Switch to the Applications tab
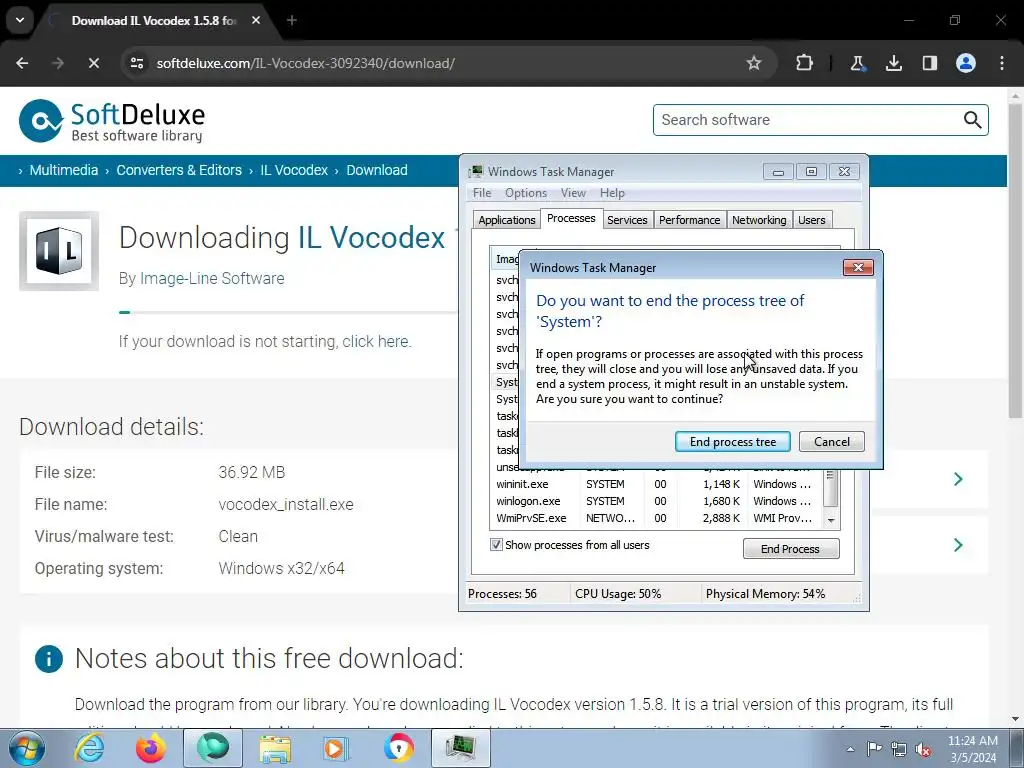Viewport: 1024px width, 768px height. tap(507, 220)
